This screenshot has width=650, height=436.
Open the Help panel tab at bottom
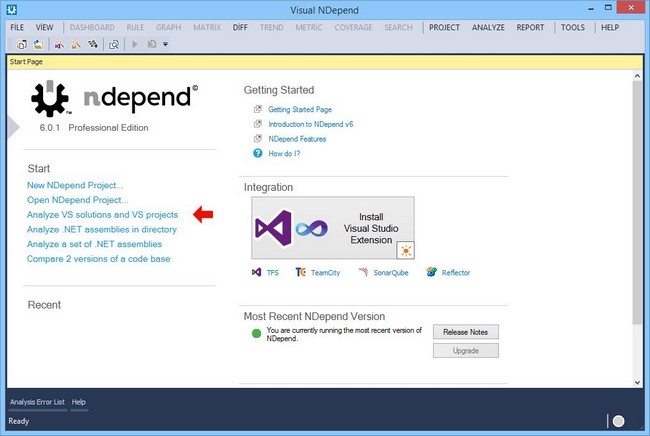click(x=79, y=402)
